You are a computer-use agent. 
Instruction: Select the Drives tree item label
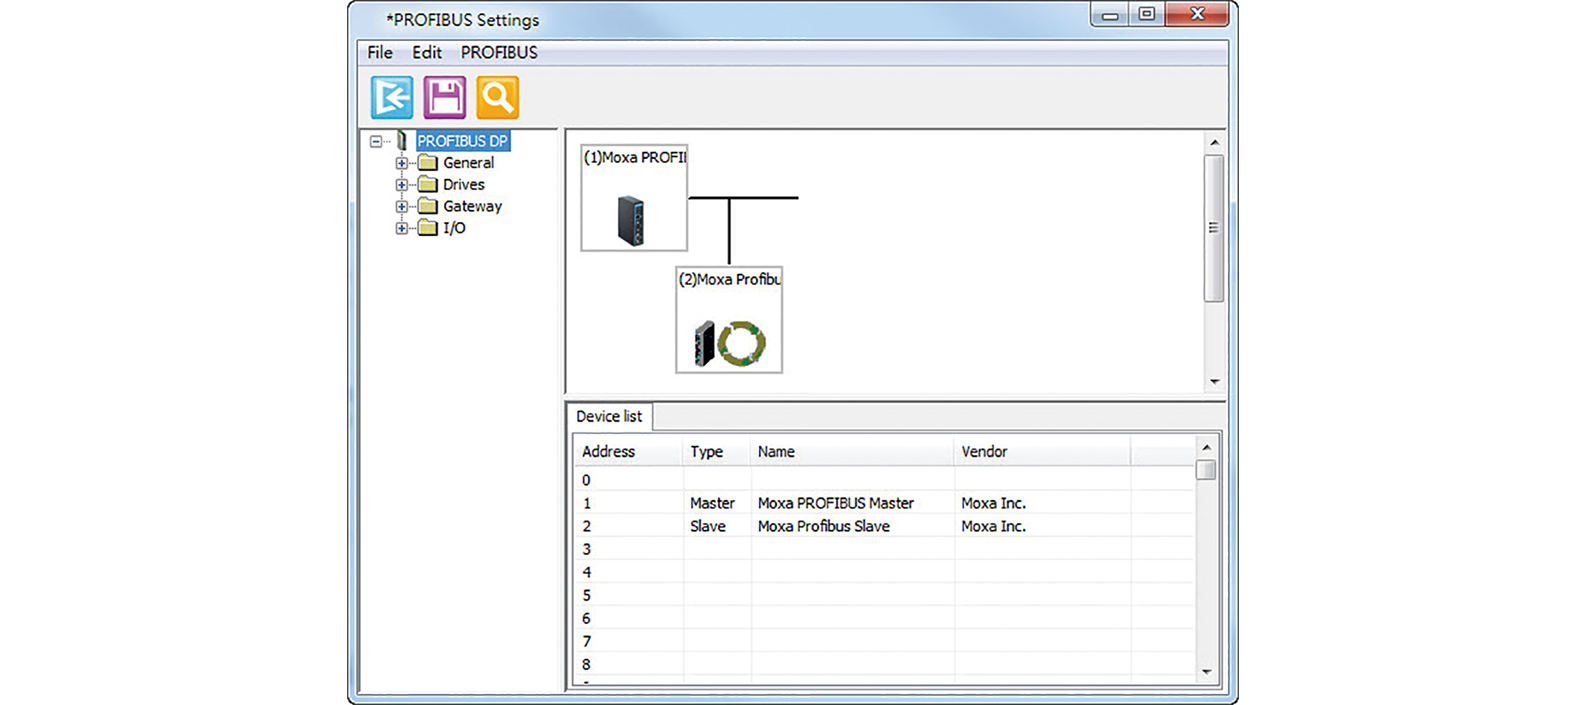coord(464,185)
